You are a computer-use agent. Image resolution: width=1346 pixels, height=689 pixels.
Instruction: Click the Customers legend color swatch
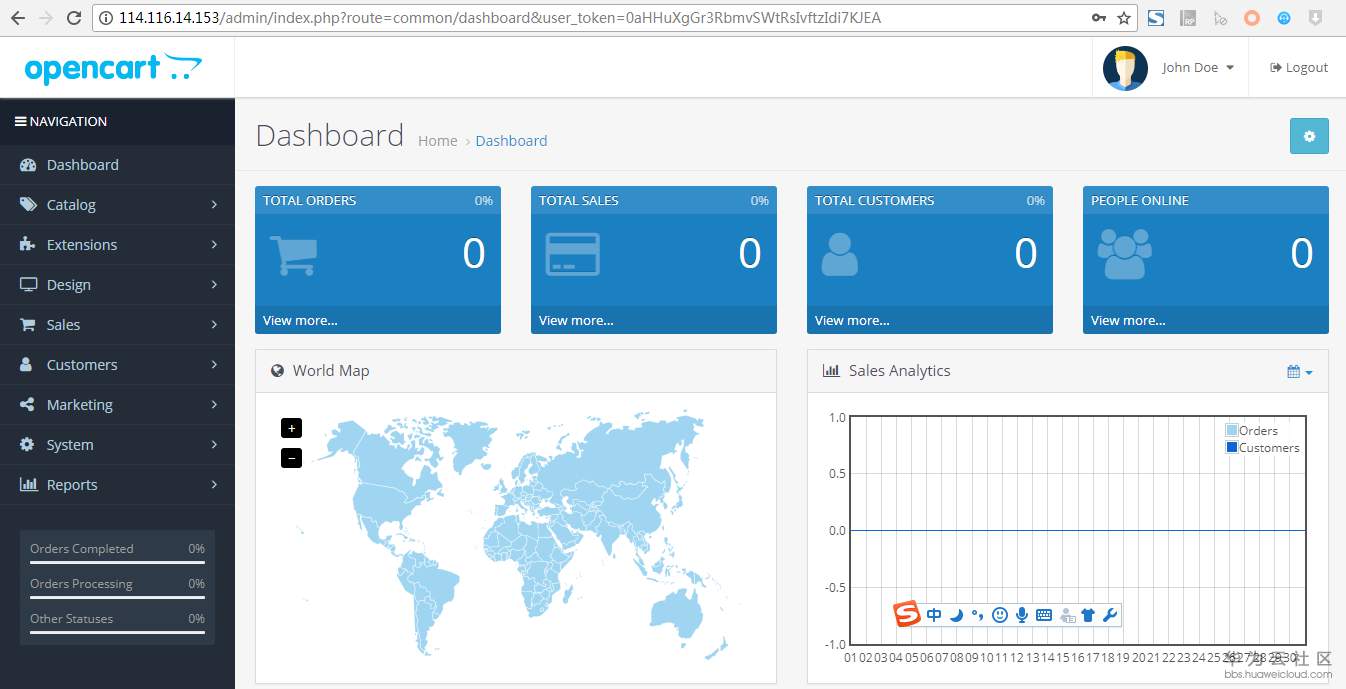click(x=1232, y=447)
